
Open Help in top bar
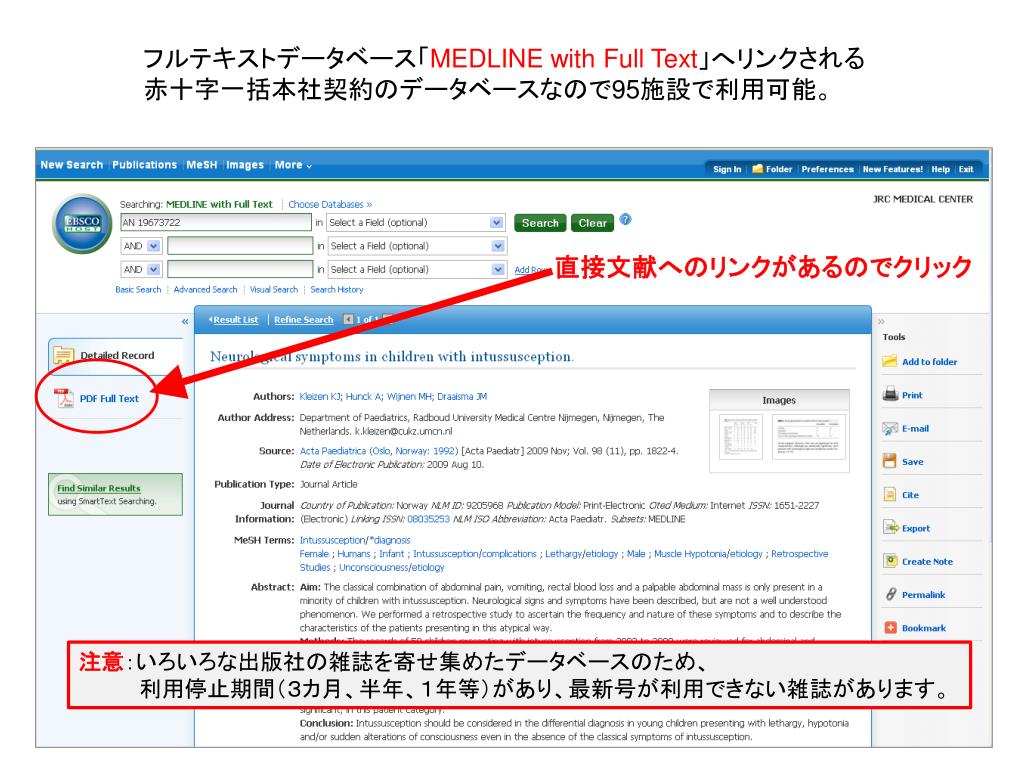coord(940,169)
